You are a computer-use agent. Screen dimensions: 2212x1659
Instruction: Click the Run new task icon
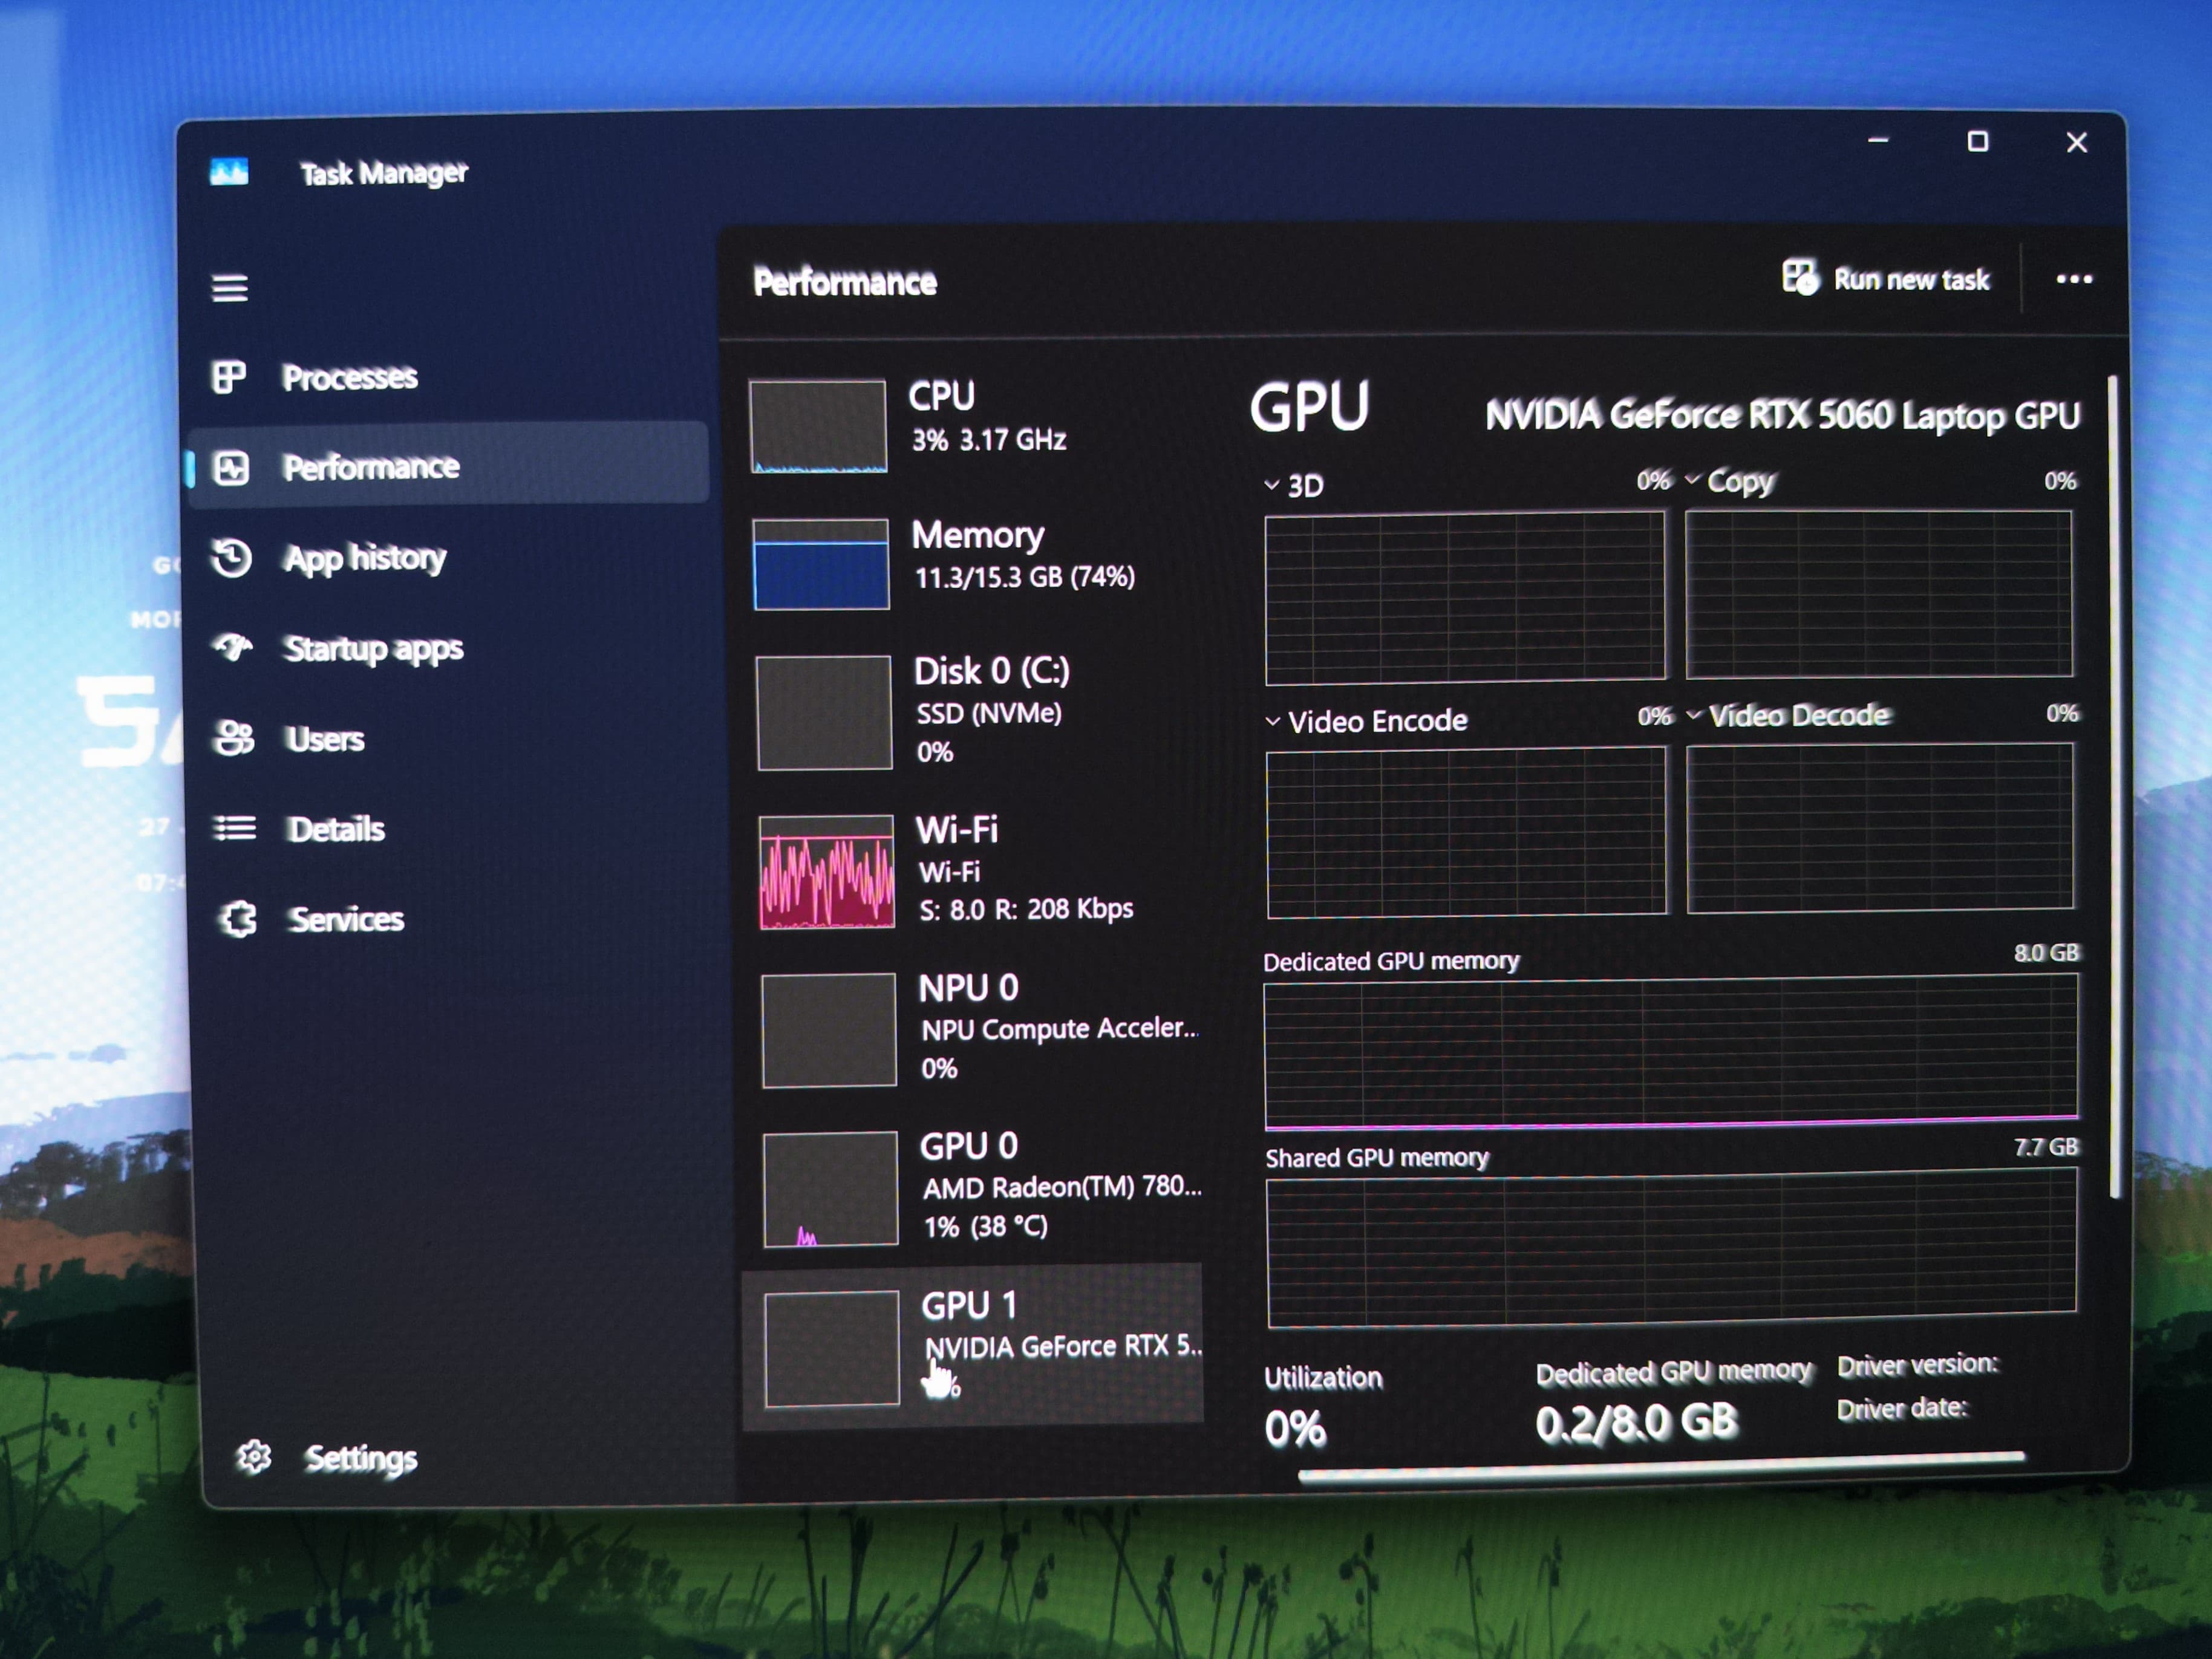pos(1800,277)
